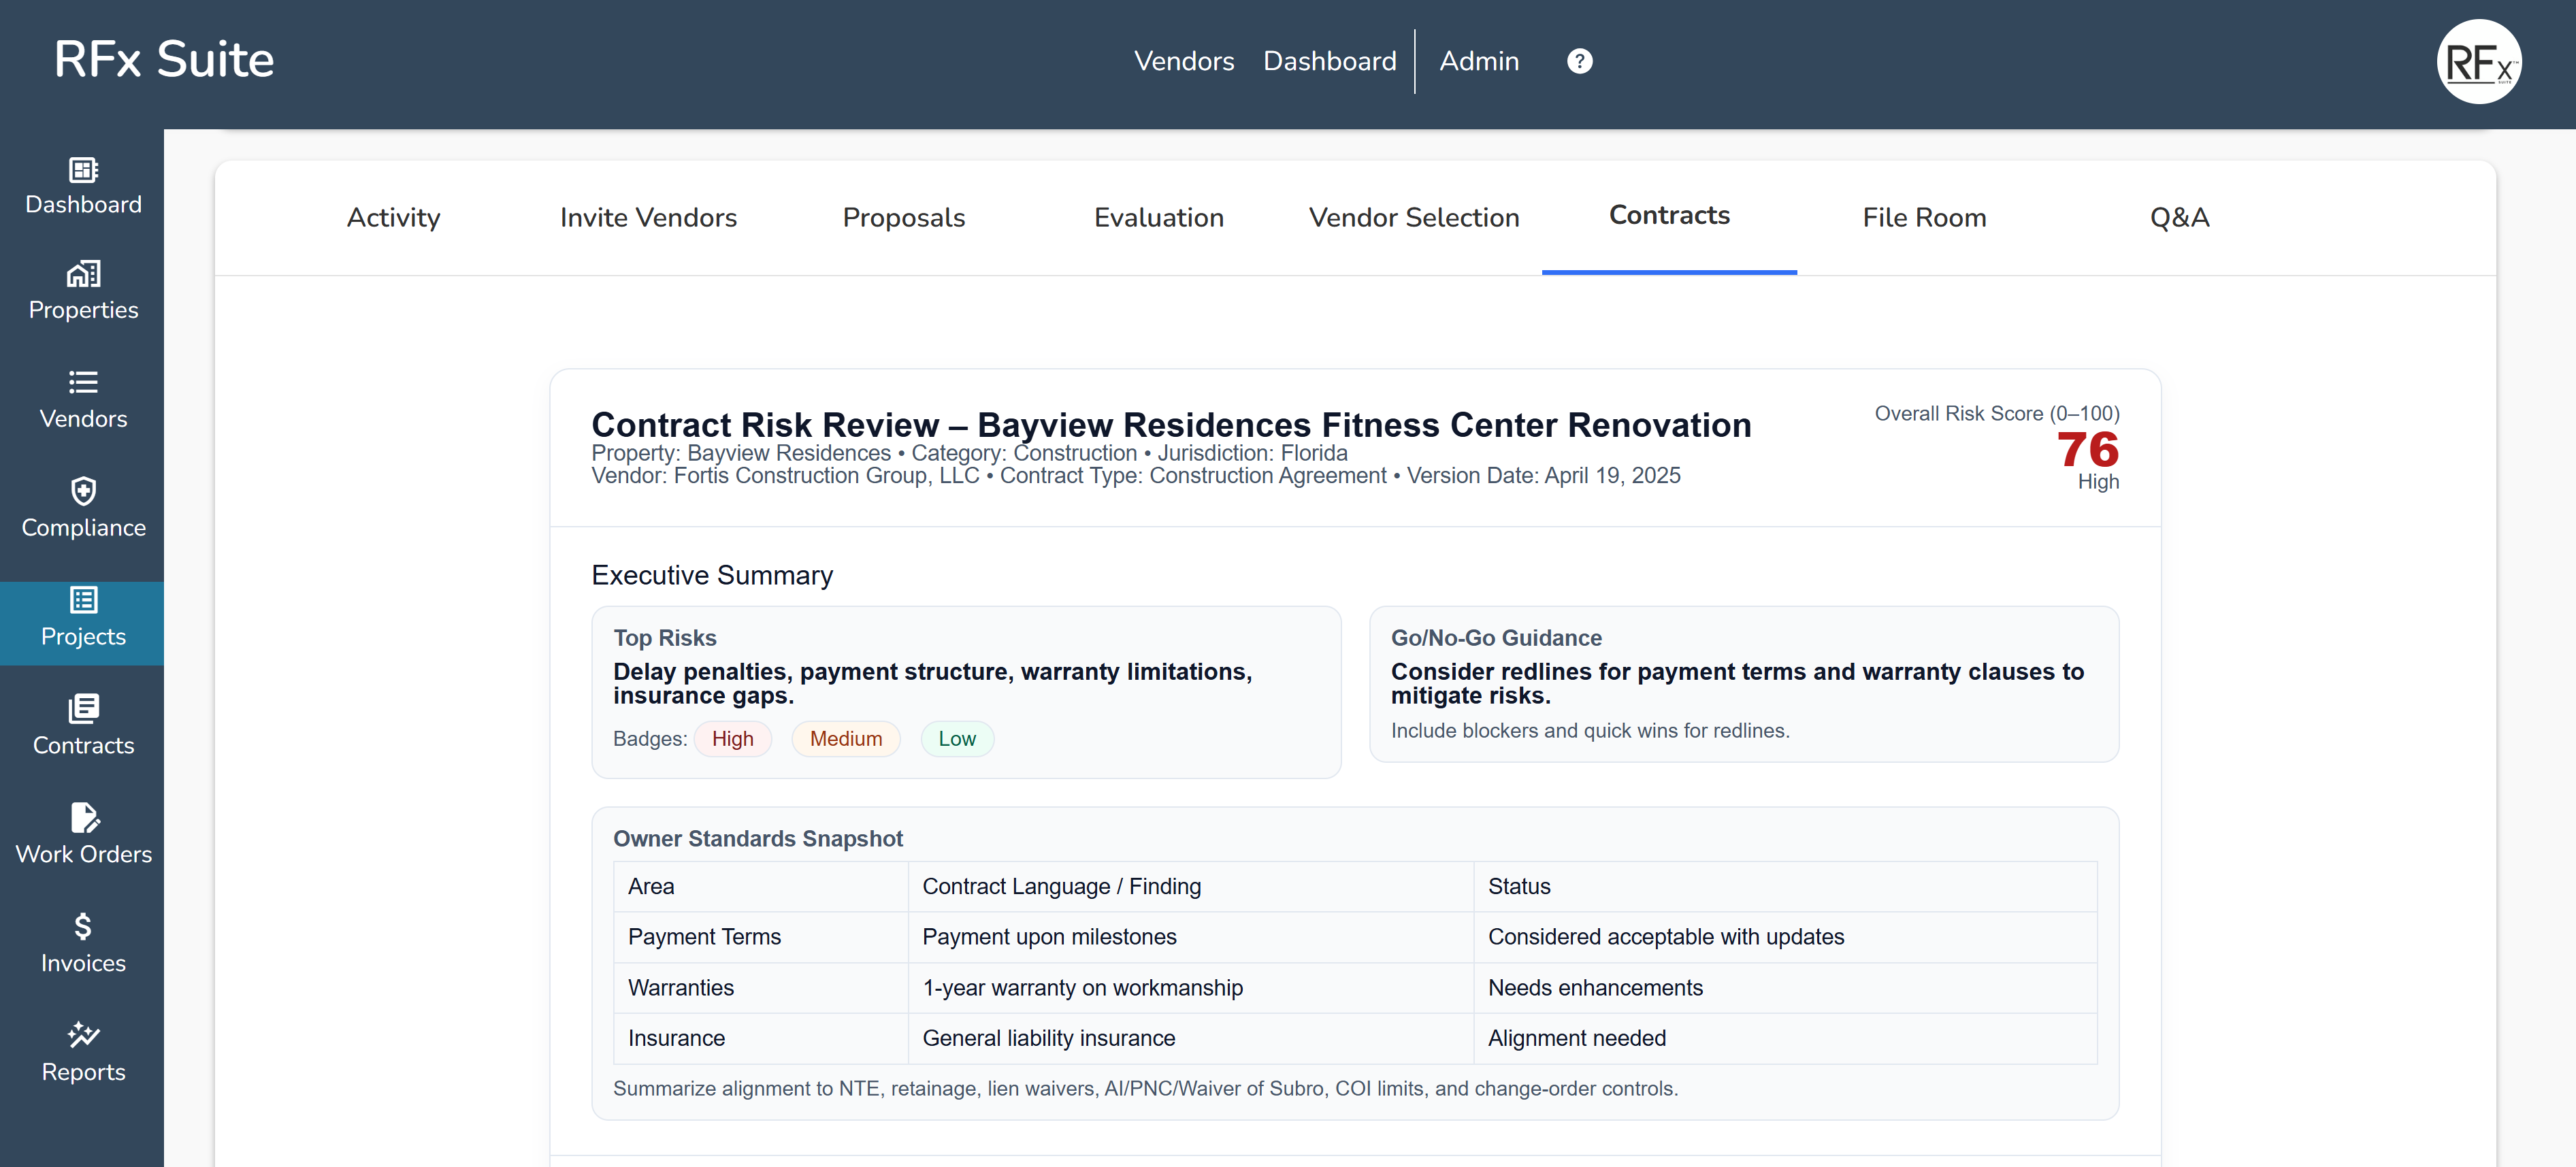The height and width of the screenshot is (1167, 2576).
Task: Click General liability insurance cell
Action: [1190, 1038]
